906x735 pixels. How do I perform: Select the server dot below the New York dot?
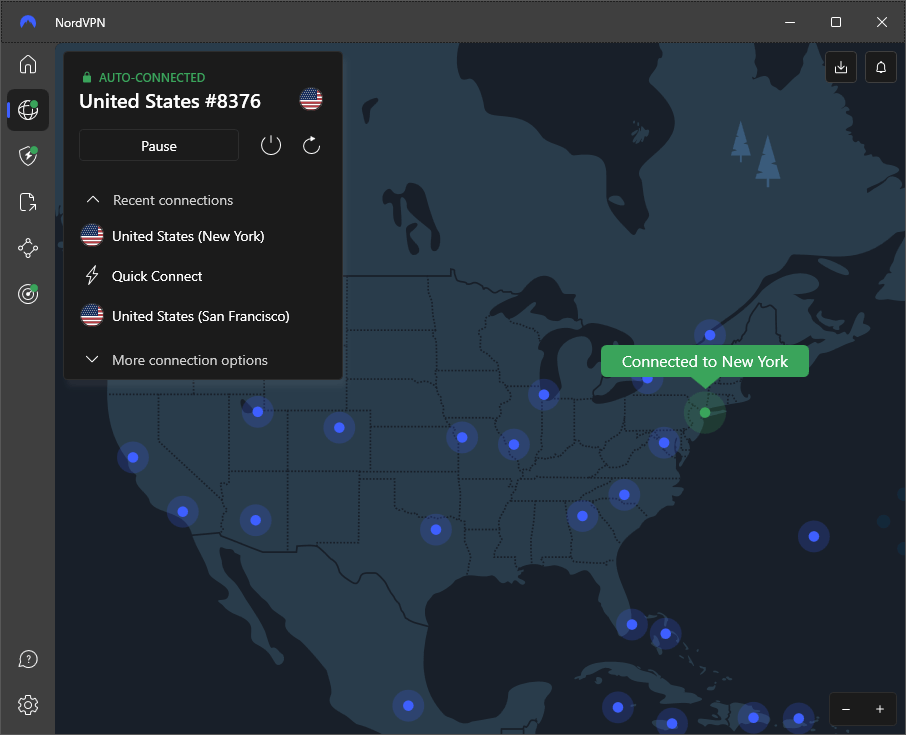click(x=664, y=443)
